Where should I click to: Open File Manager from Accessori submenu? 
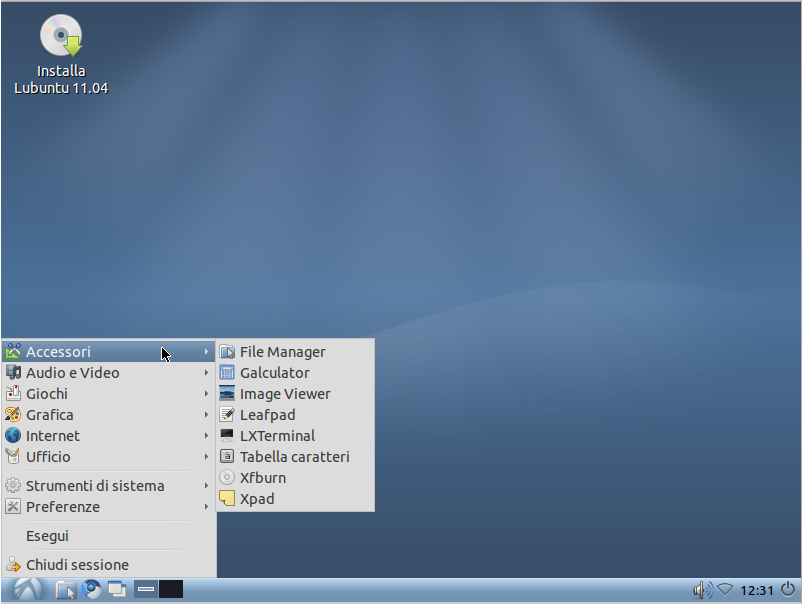click(296, 352)
